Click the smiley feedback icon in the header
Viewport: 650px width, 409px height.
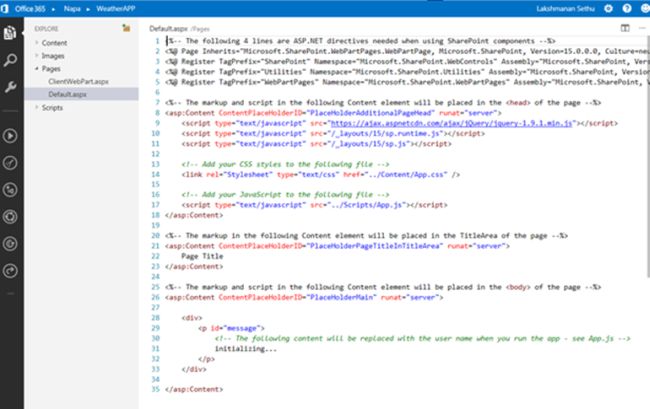pos(645,8)
